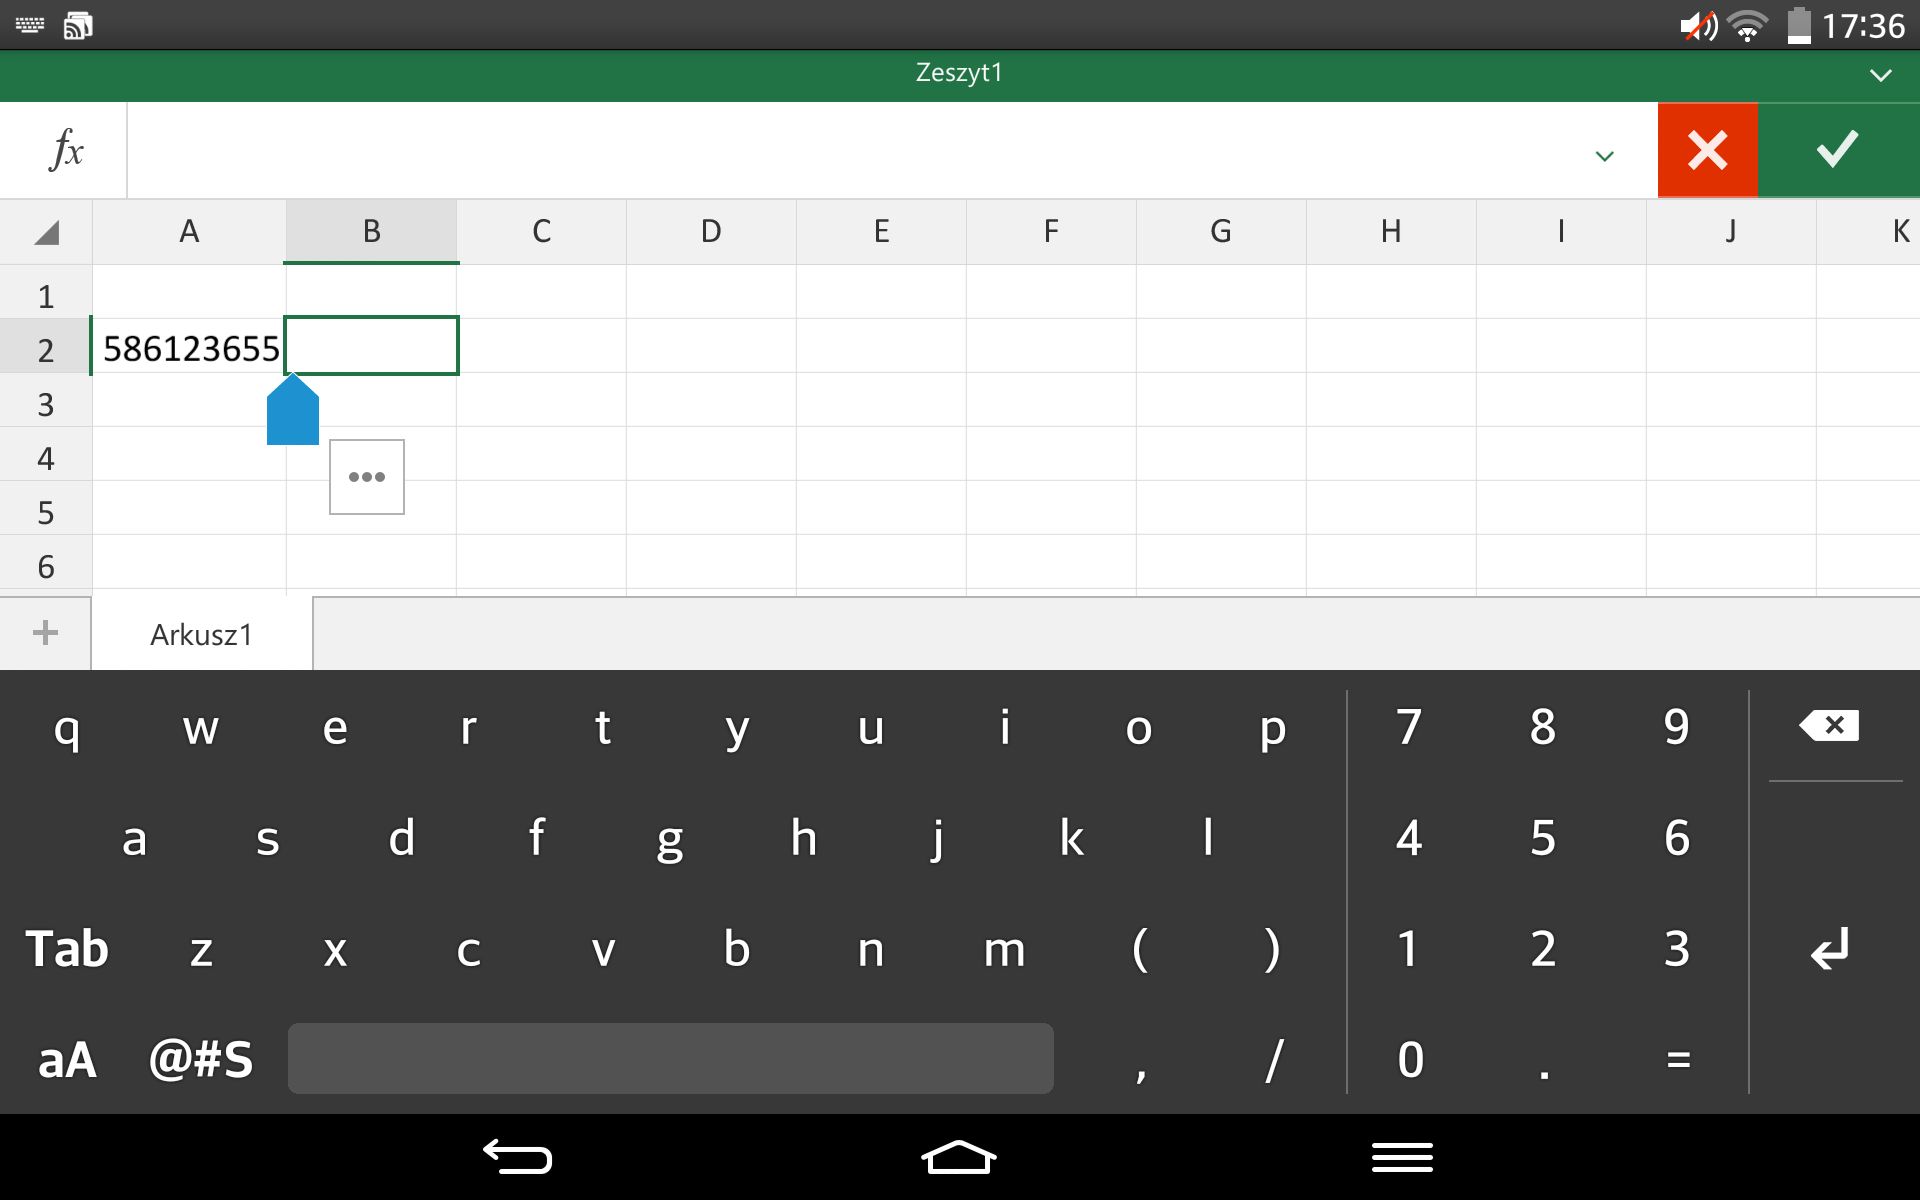Confirm cell entry with green checkmark

tap(1838, 150)
